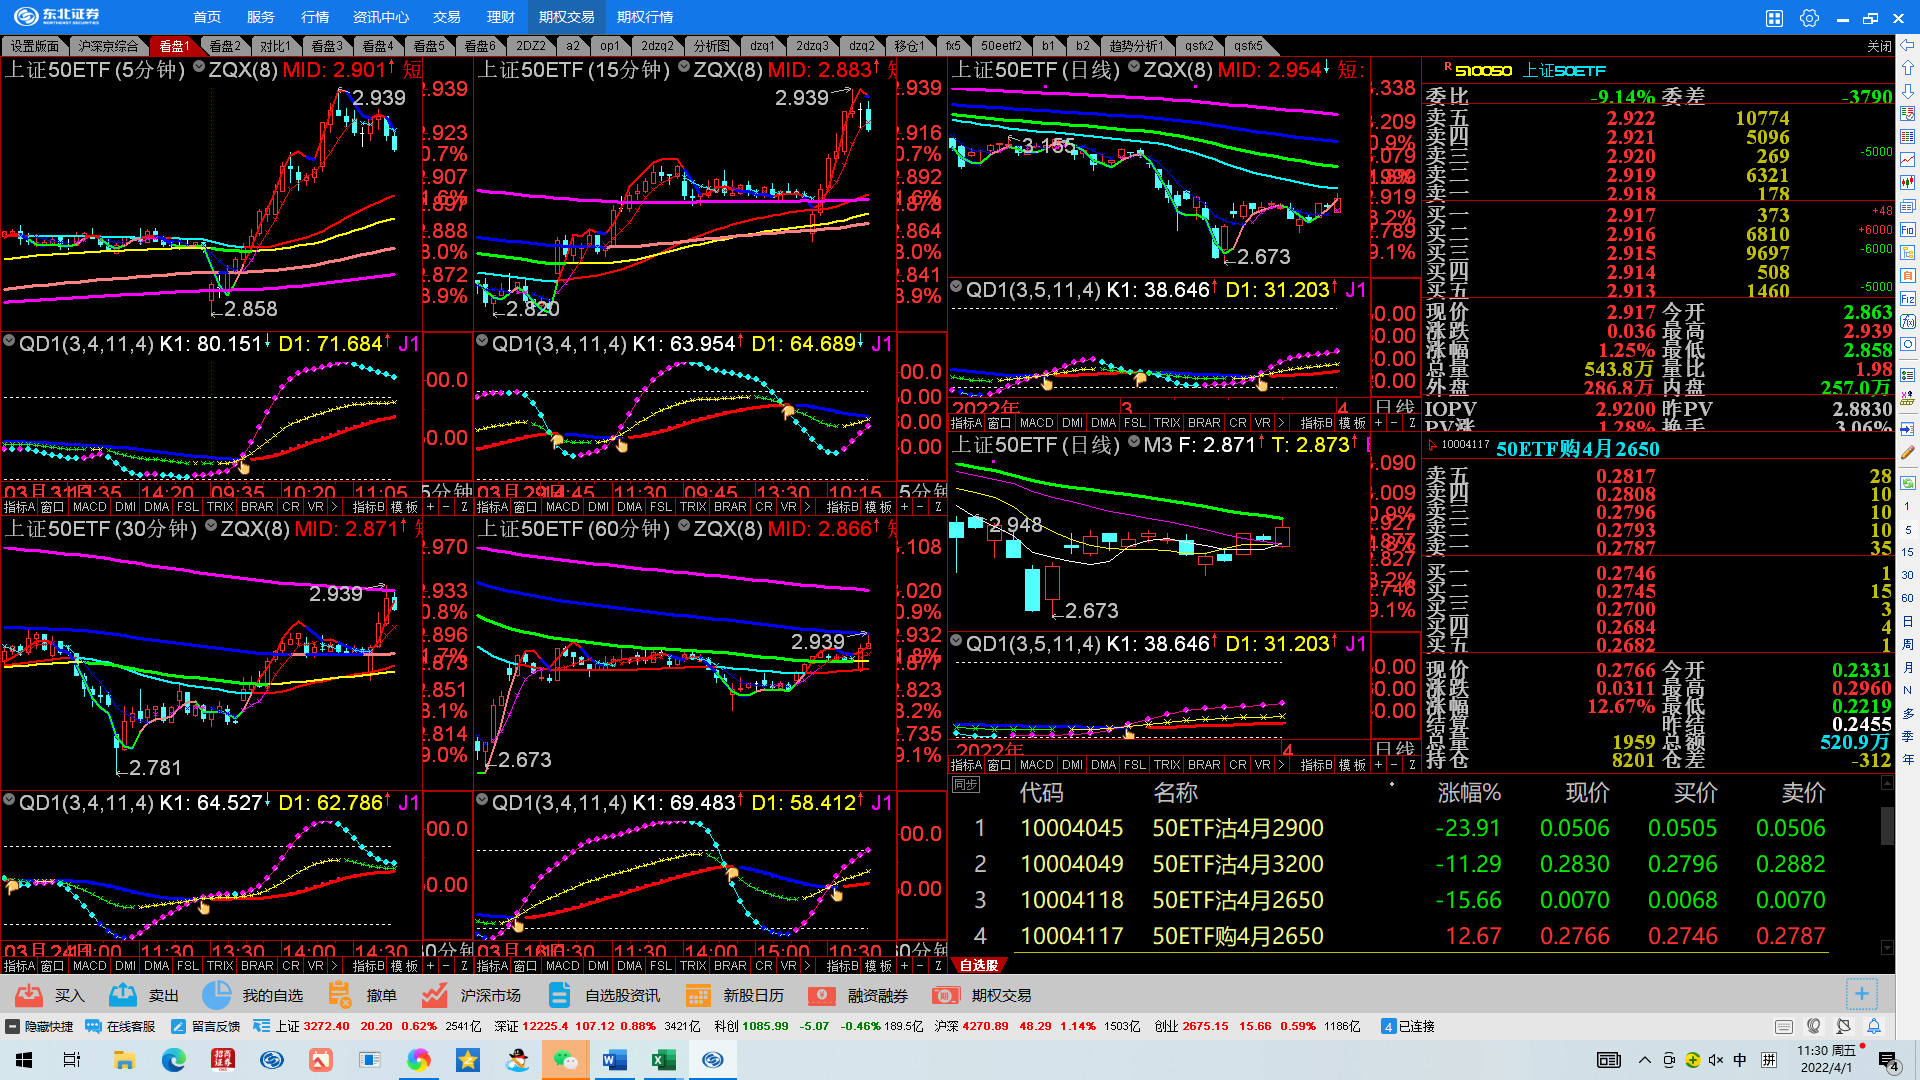Select the candlestick chart sidebar icon
Screen dimensions: 1920x1080
[1908, 183]
